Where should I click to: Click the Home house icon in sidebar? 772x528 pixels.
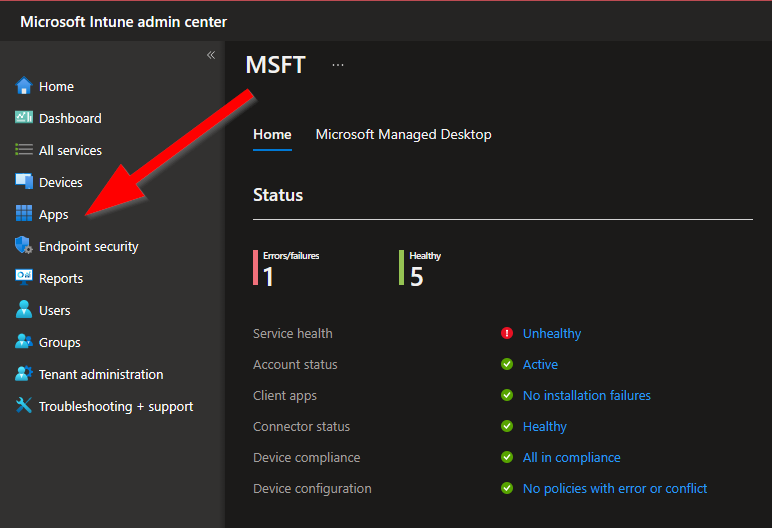click(x=24, y=86)
